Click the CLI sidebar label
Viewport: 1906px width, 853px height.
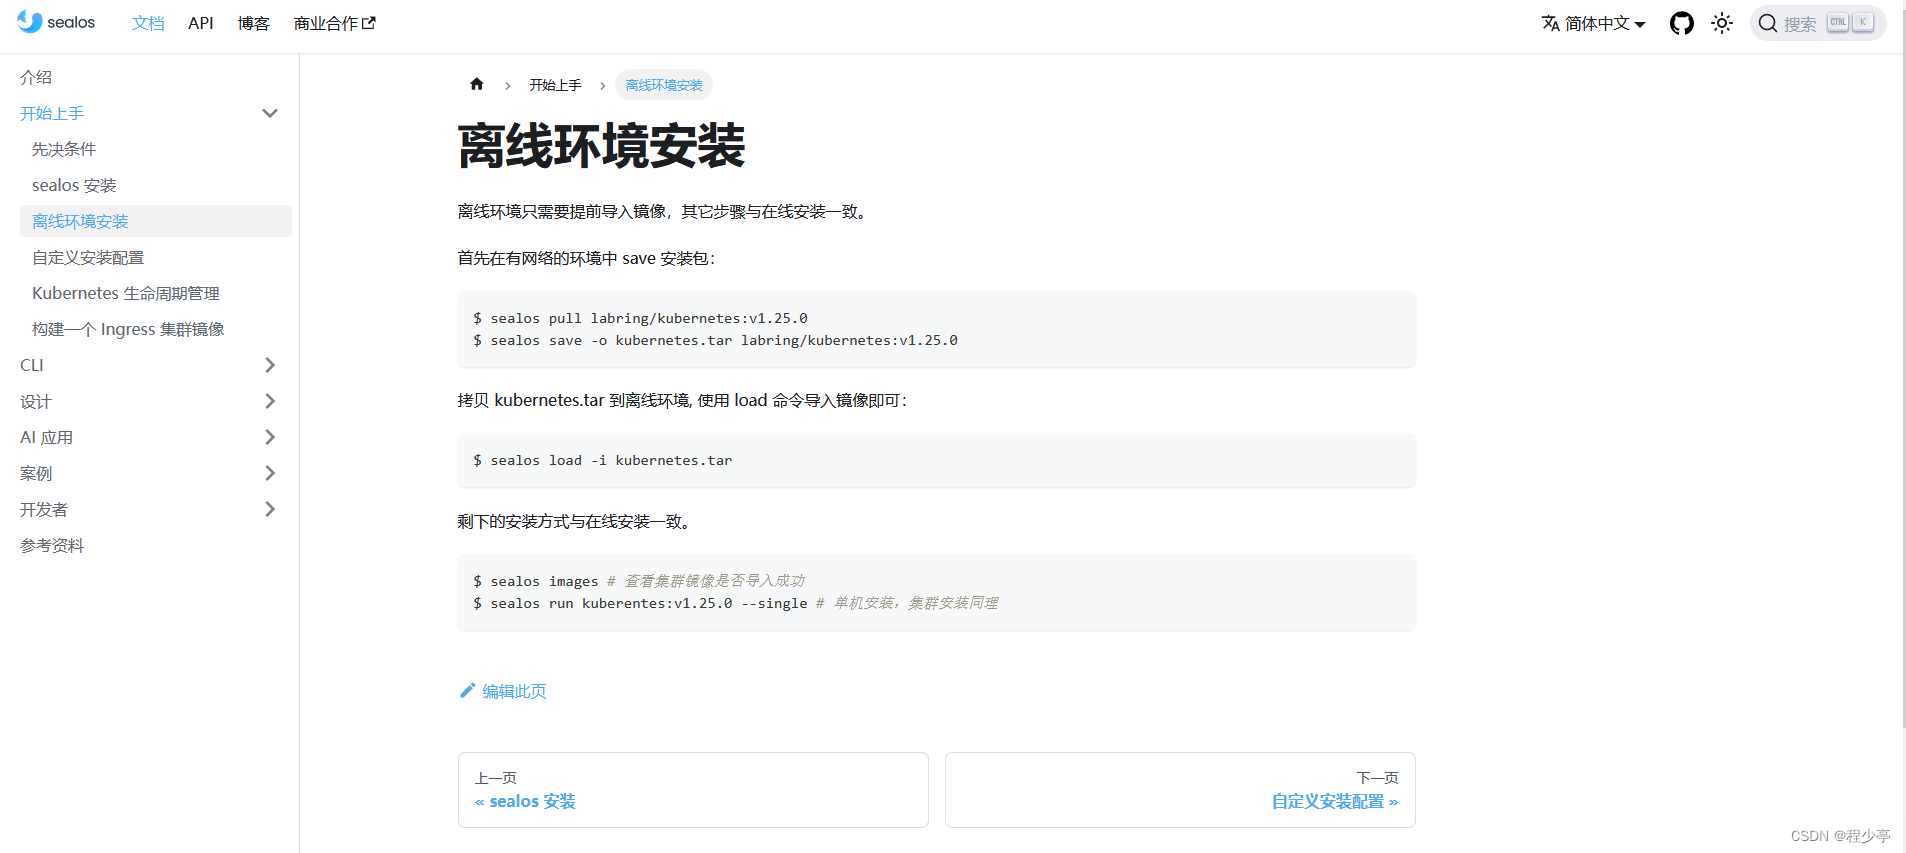pyautogui.click(x=32, y=365)
